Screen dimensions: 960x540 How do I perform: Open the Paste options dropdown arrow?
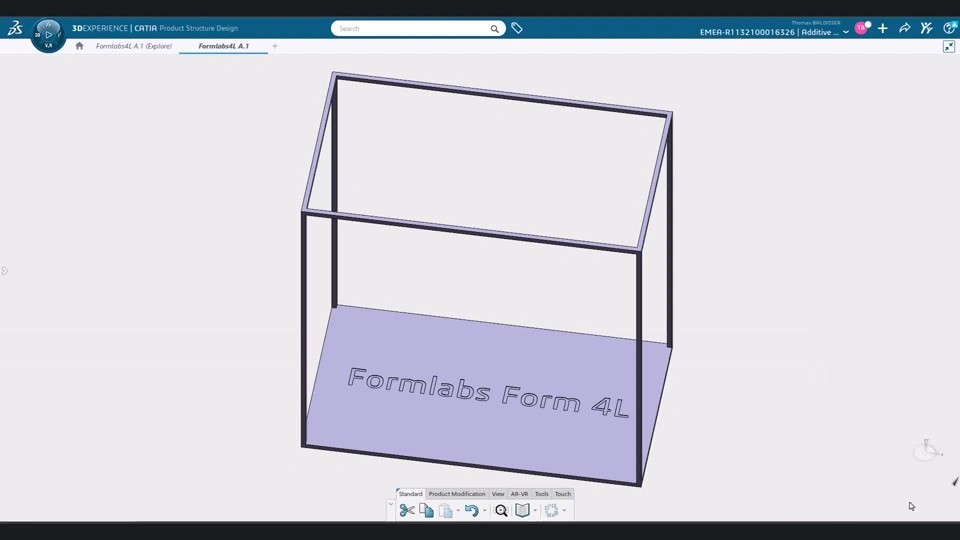click(x=458, y=511)
